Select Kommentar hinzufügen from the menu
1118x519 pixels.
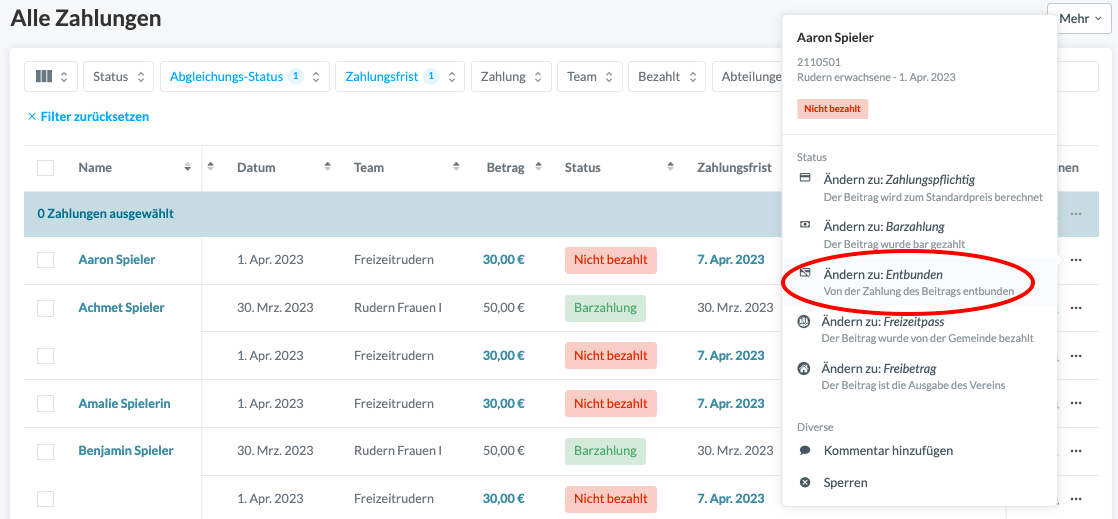click(888, 451)
